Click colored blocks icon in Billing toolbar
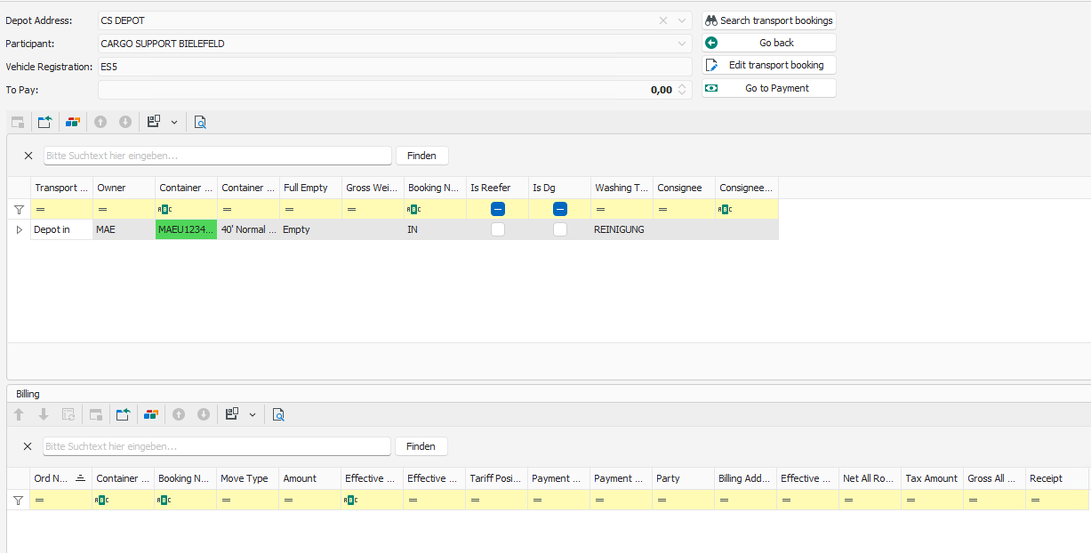 point(151,415)
